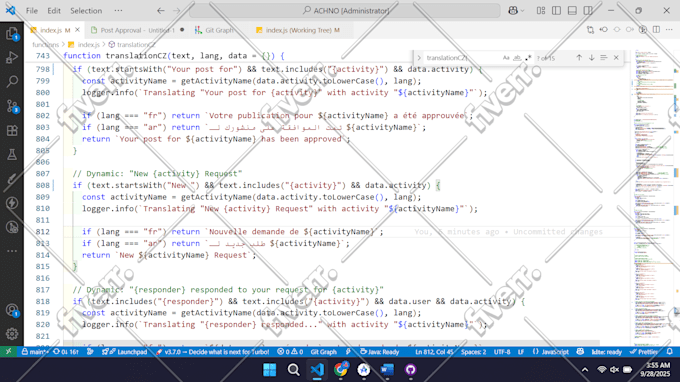Go back in navigation history
Screen dimensions: 680x382
(160, 10)
